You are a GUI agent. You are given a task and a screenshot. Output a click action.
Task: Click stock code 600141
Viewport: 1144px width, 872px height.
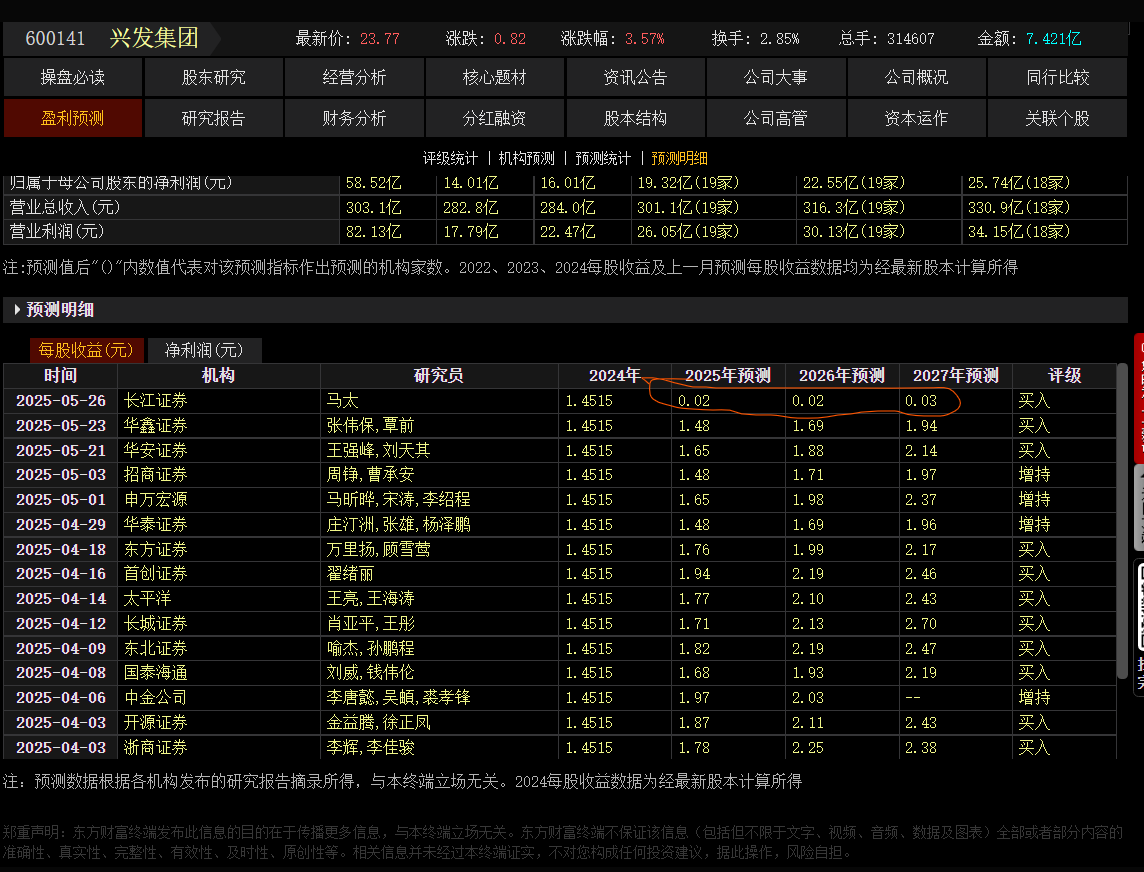point(55,39)
